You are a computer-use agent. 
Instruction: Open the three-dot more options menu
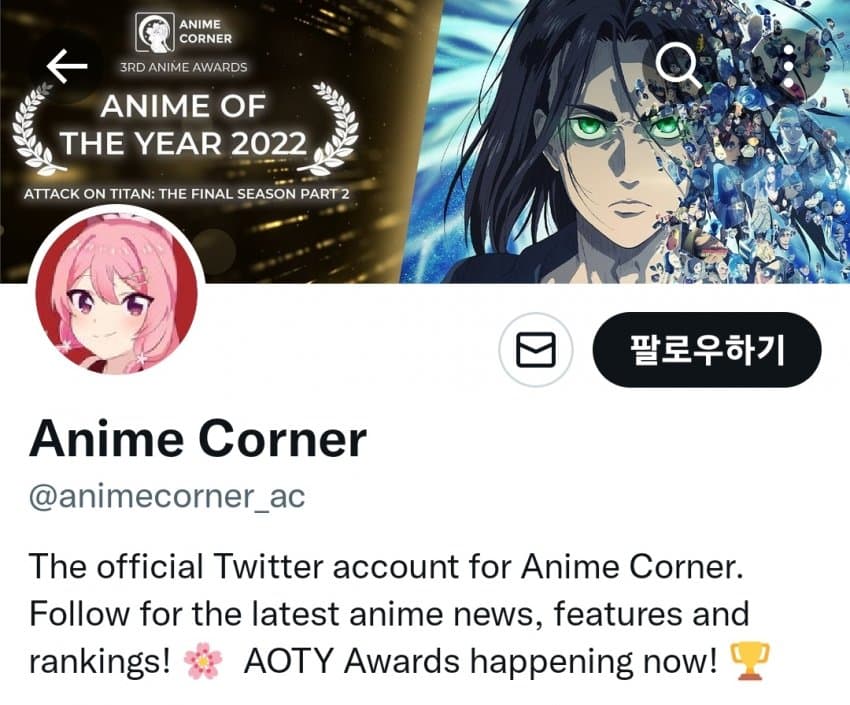(789, 66)
